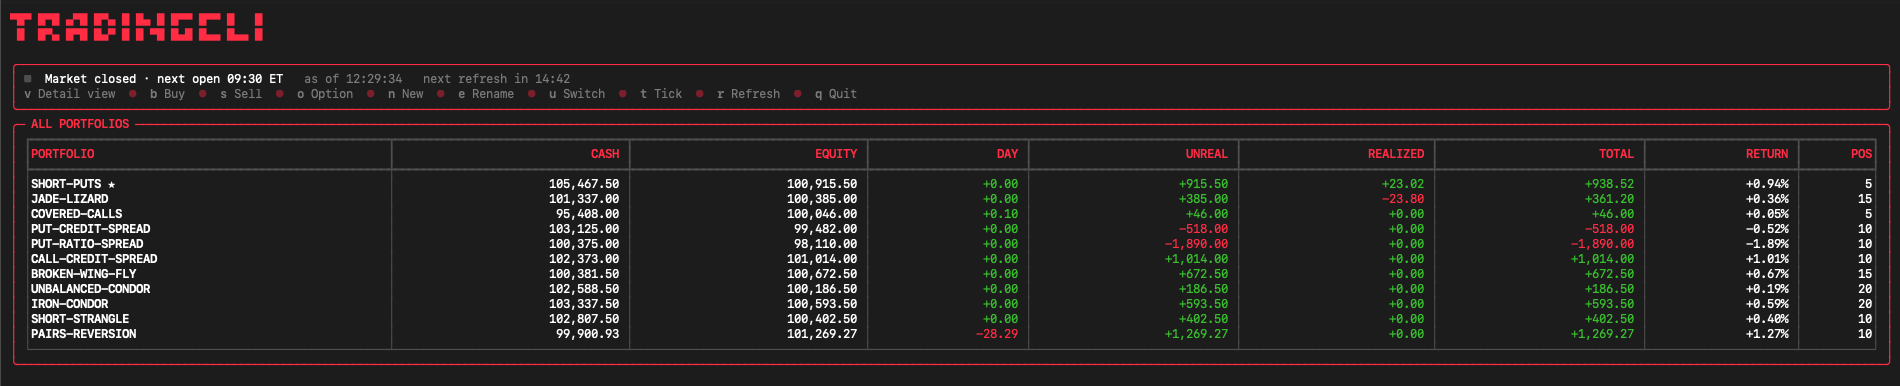Select the SHORT-STRANGLE portfolio row
1900x386 pixels.
click(x=951, y=319)
